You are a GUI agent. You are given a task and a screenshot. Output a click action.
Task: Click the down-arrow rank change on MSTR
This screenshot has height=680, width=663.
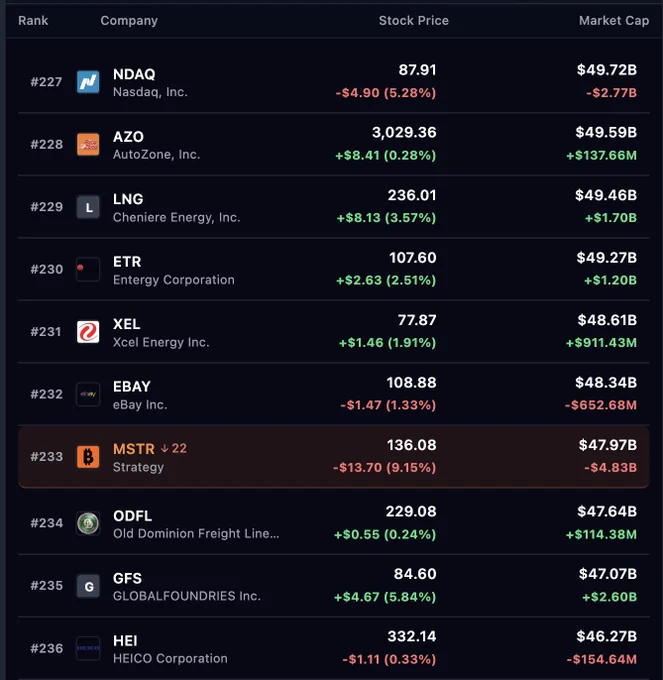[174, 448]
